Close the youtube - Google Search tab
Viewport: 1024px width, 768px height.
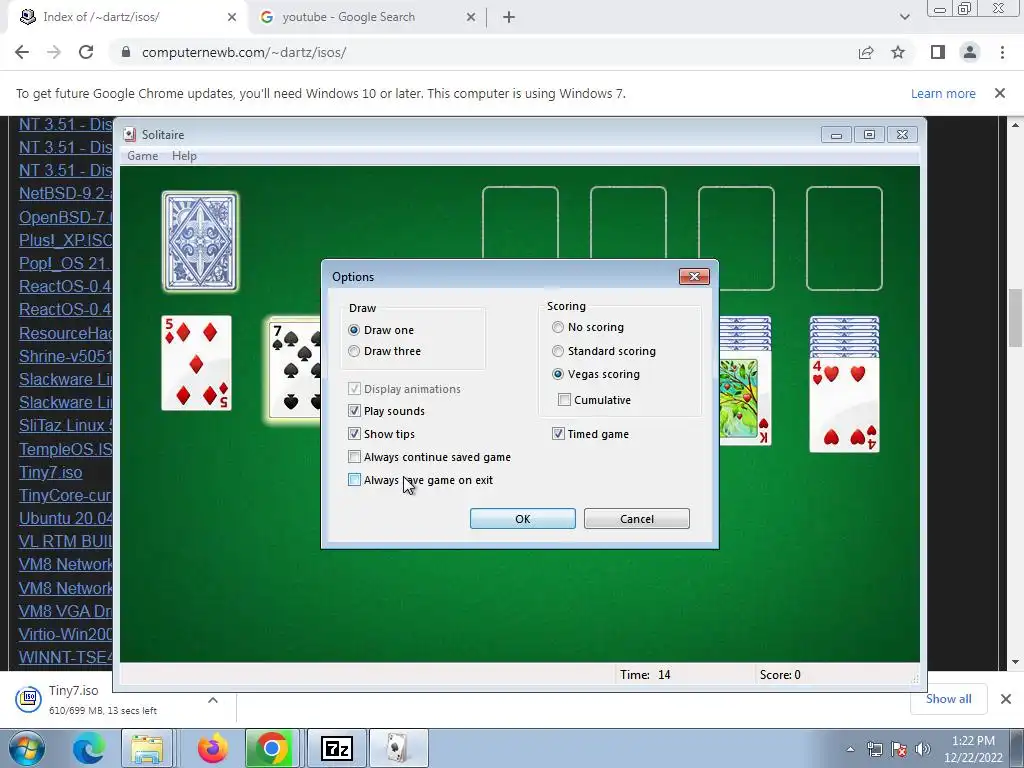click(471, 18)
